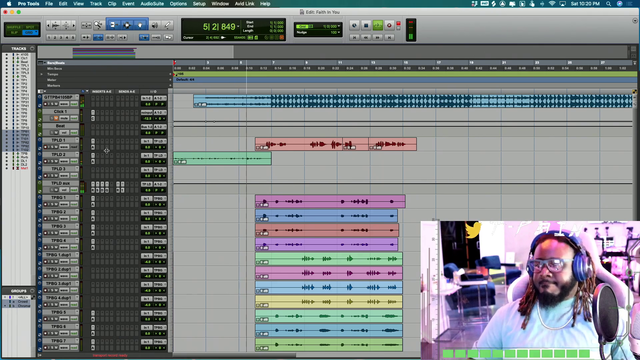Select the Trim tool
The image size is (640, 360).
pos(113,25)
